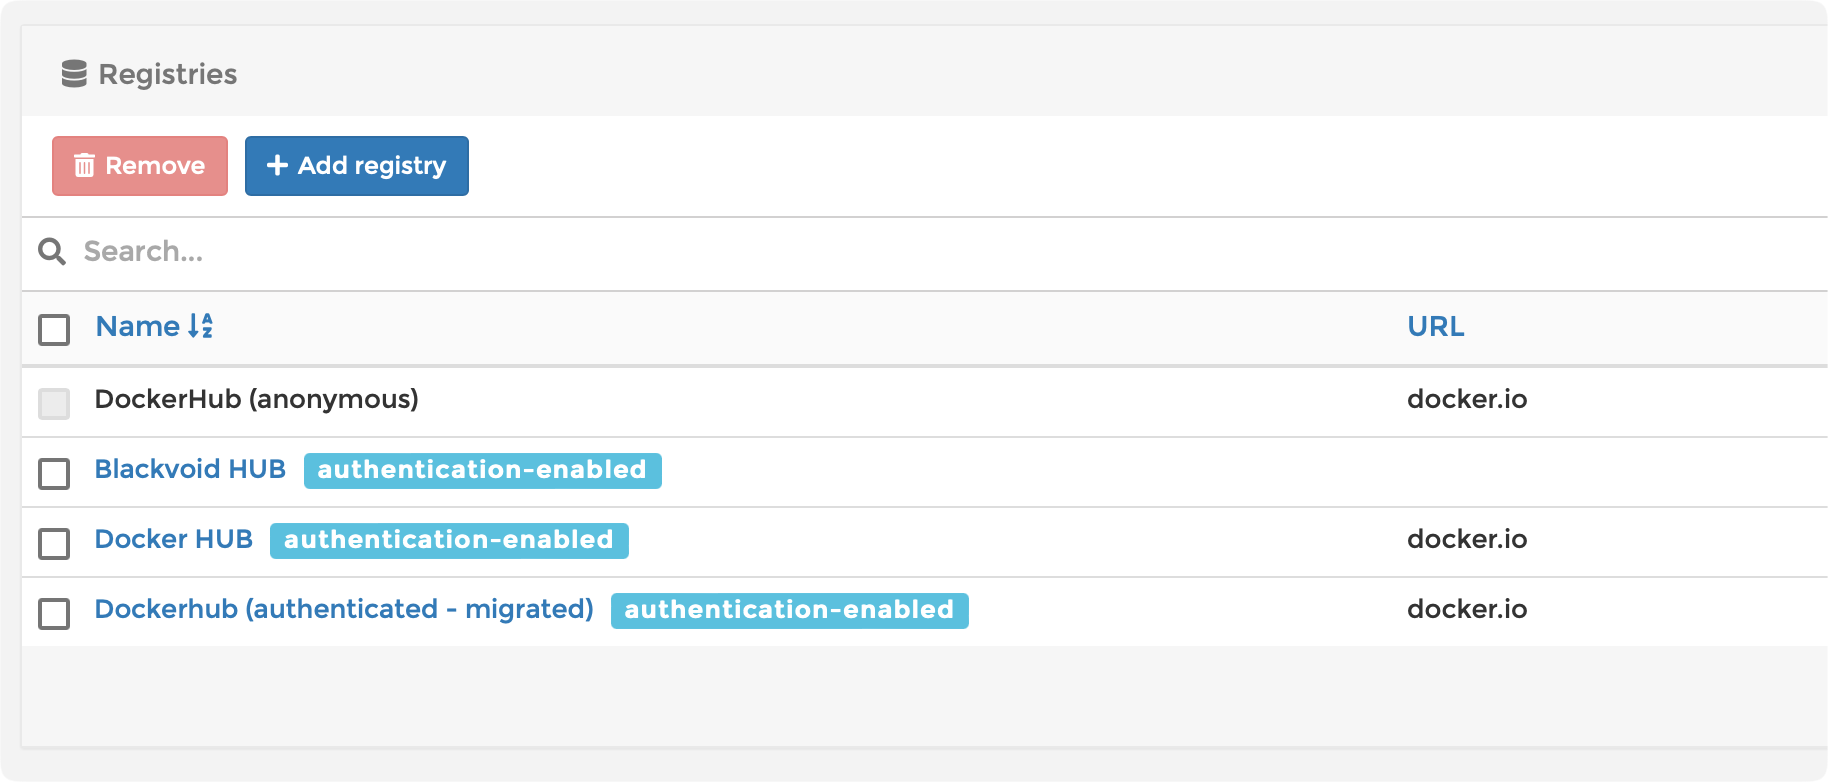Open the Docker HUB registry link
Viewport: 1828px width, 782px height.
click(x=173, y=539)
